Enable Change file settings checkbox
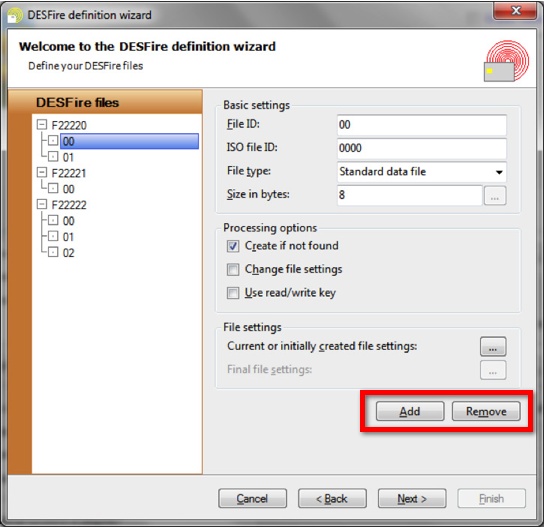545x527 pixels. coord(233,269)
